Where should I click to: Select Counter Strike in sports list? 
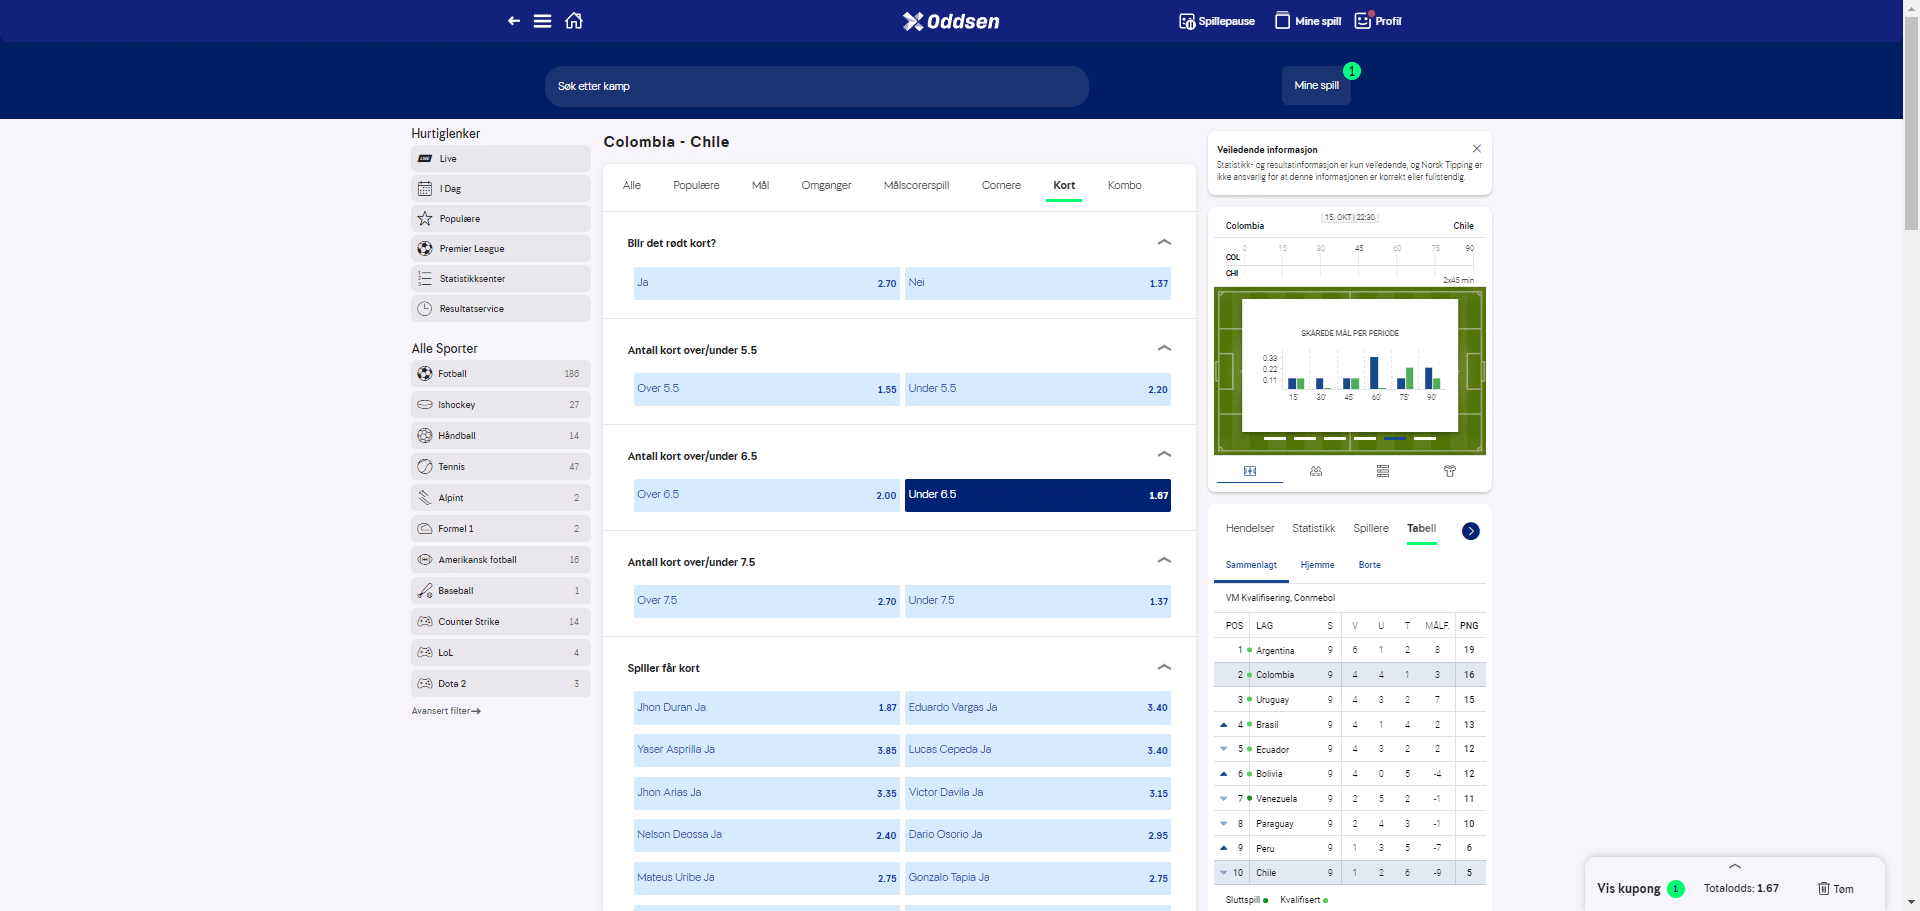[x=501, y=622]
